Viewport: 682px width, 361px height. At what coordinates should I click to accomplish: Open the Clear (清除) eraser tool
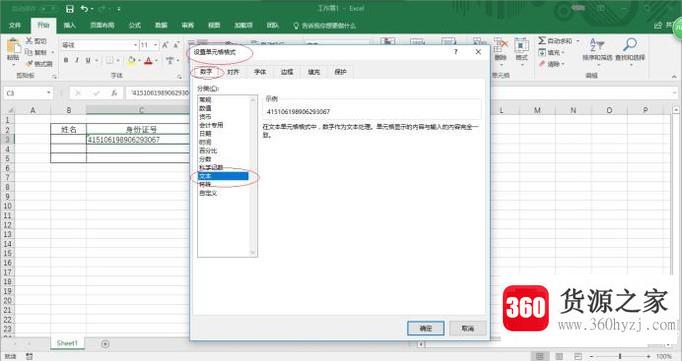tap(551, 64)
